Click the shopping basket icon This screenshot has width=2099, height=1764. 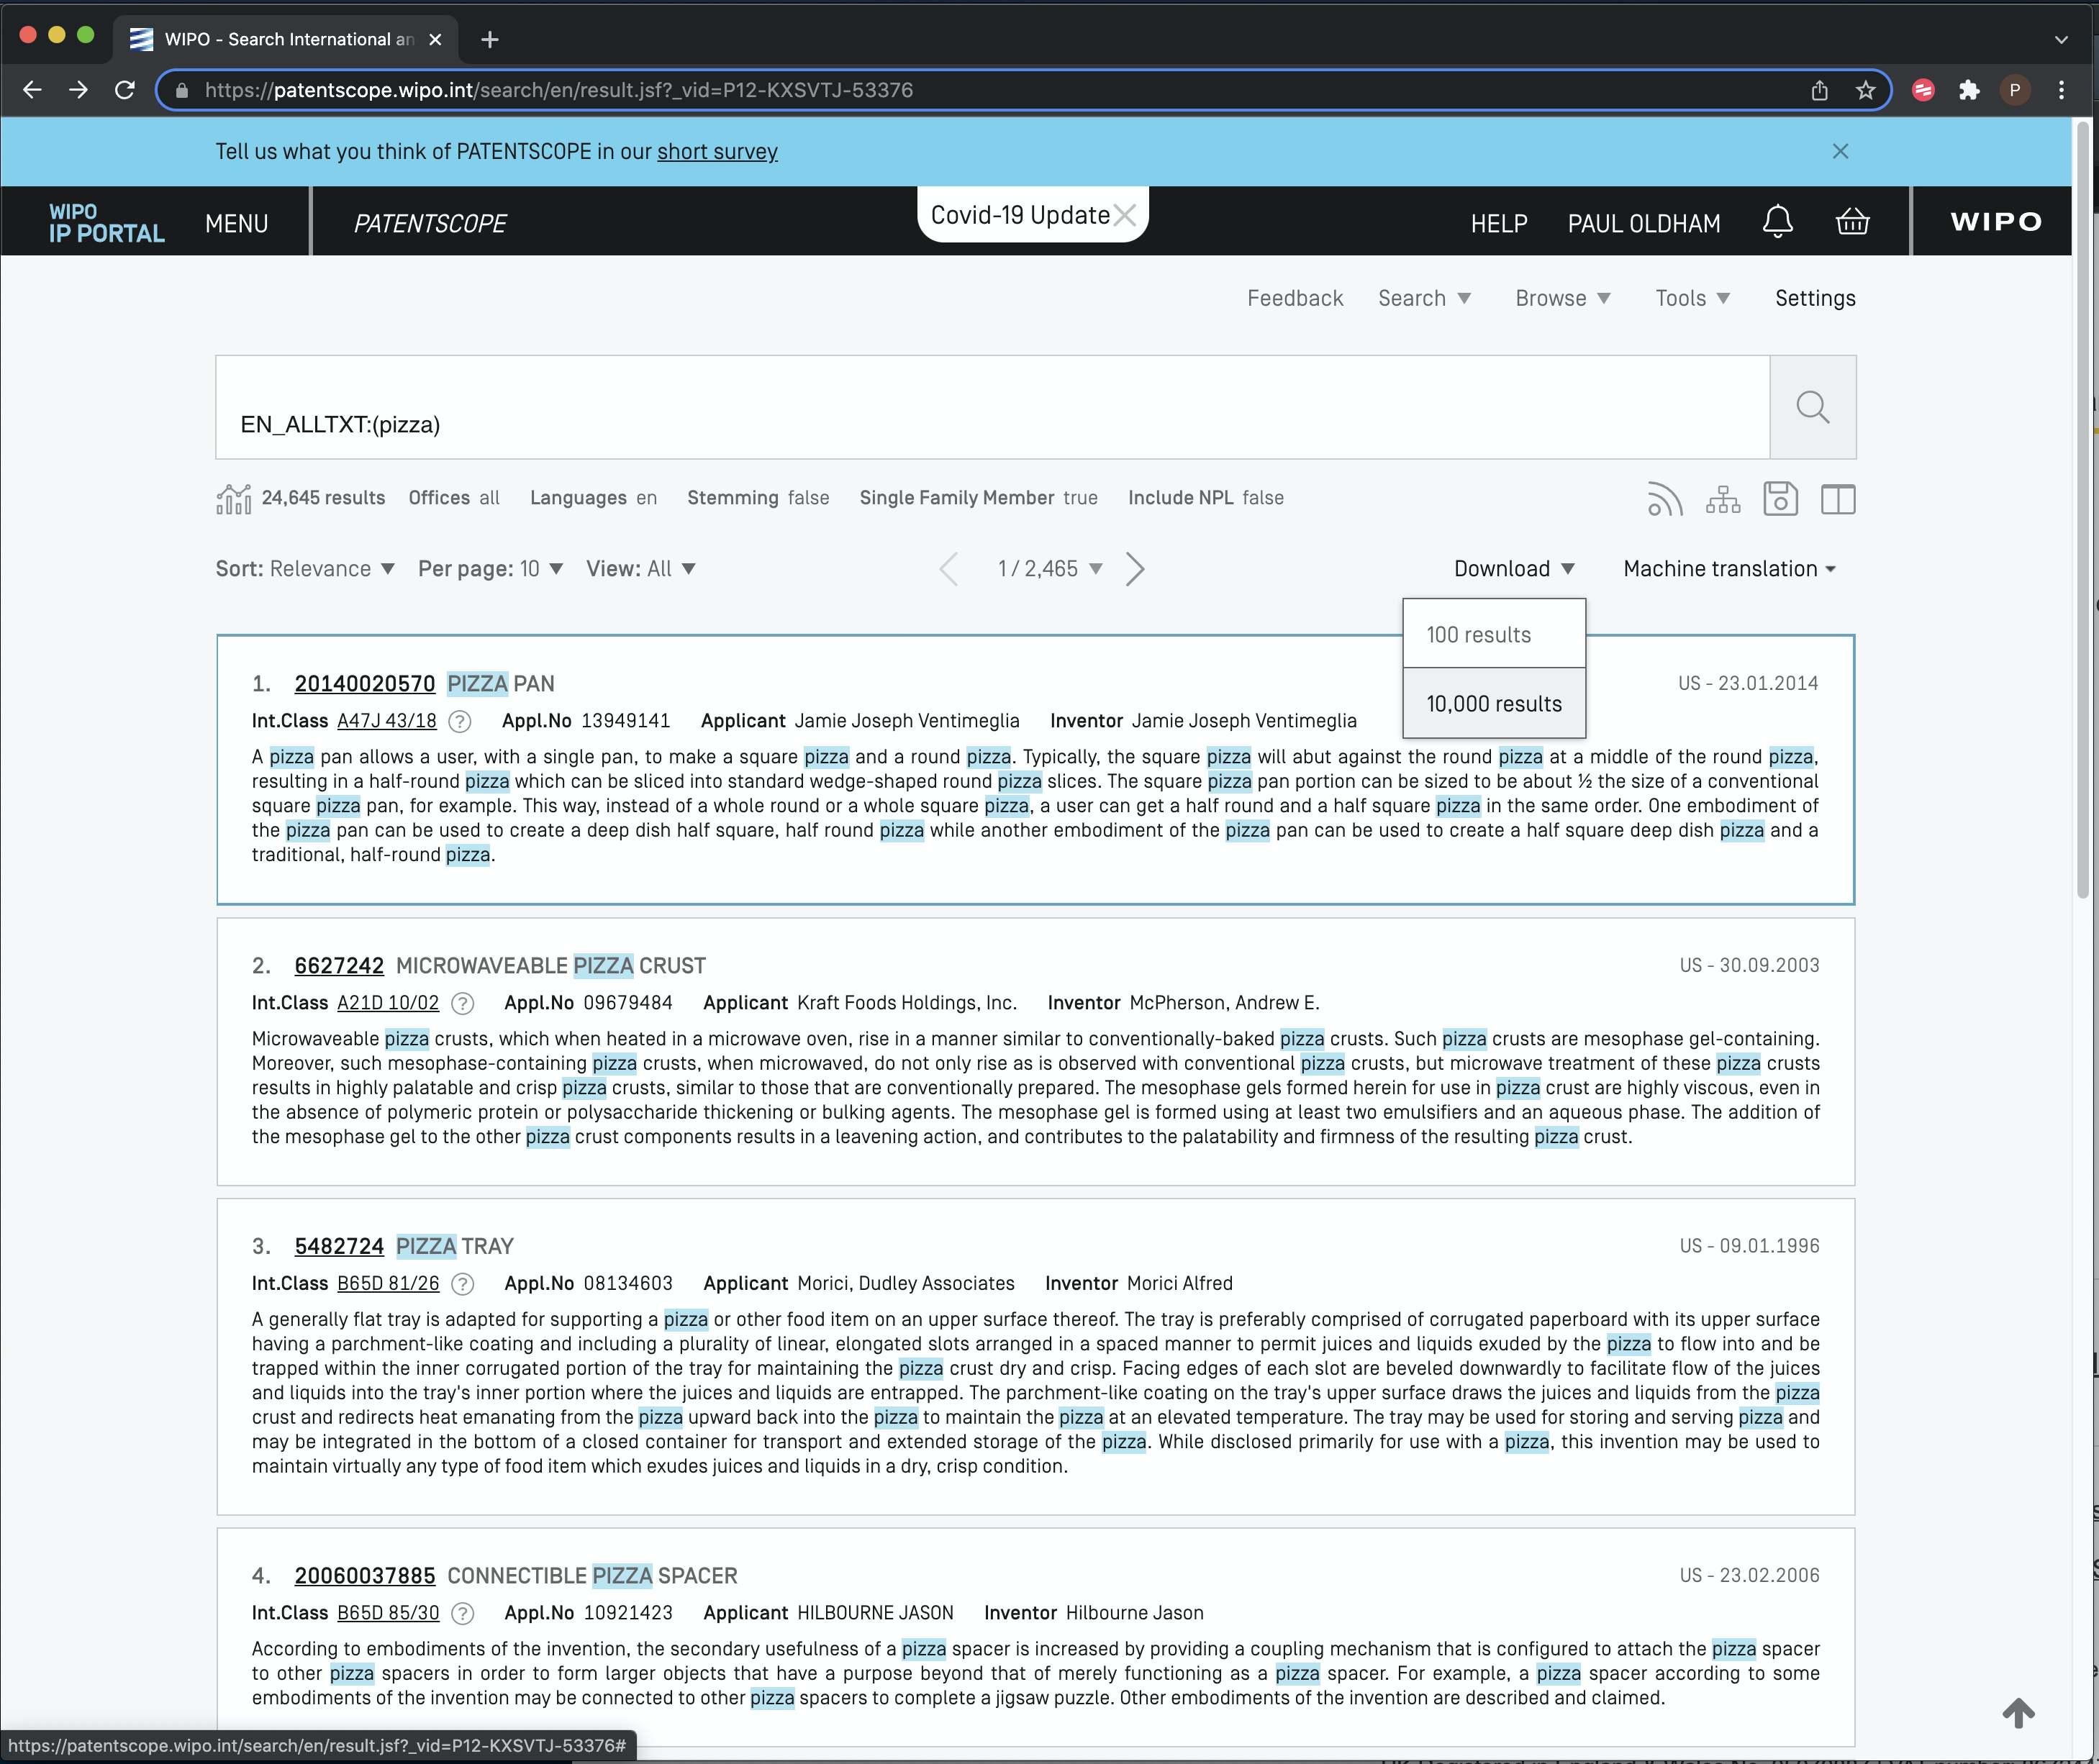coord(1852,222)
